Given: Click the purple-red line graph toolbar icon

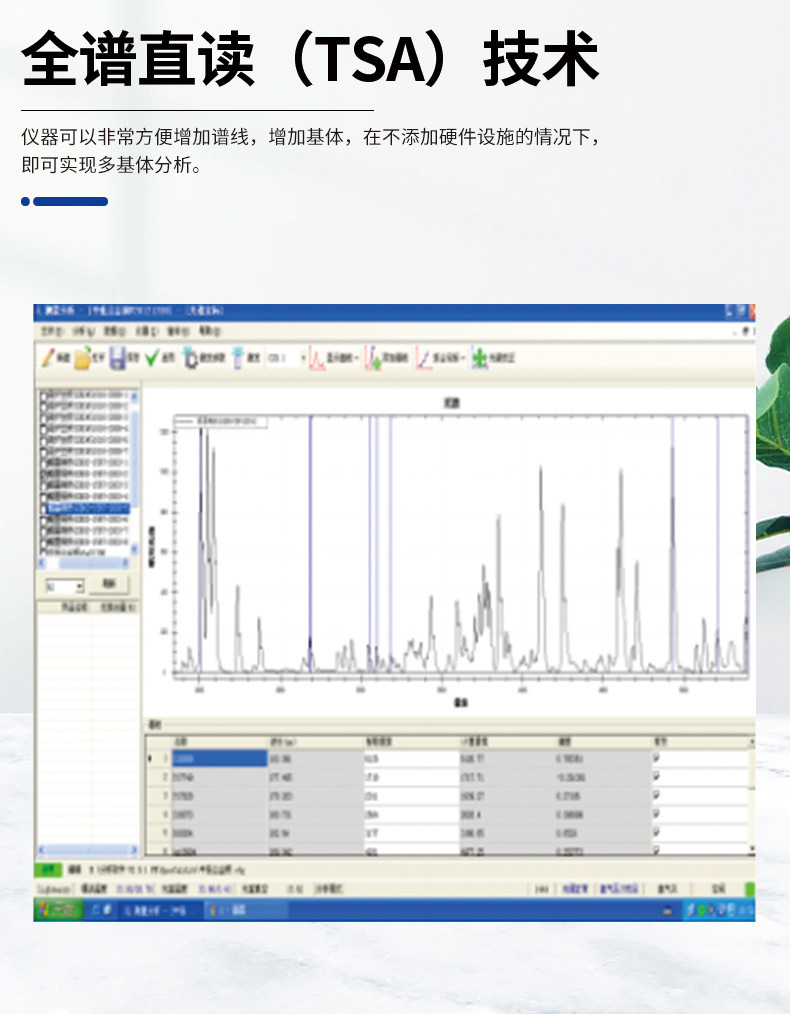Looking at the screenshot, I should (423, 358).
